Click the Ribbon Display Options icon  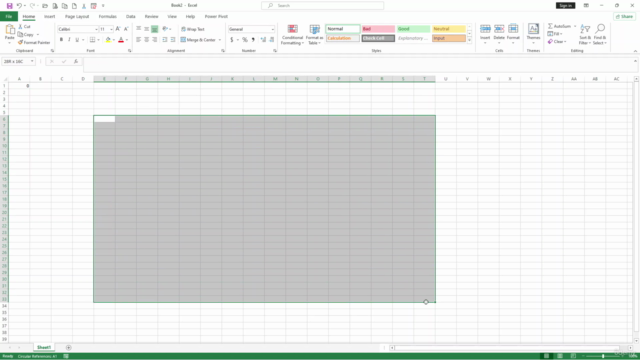pos(586,5)
